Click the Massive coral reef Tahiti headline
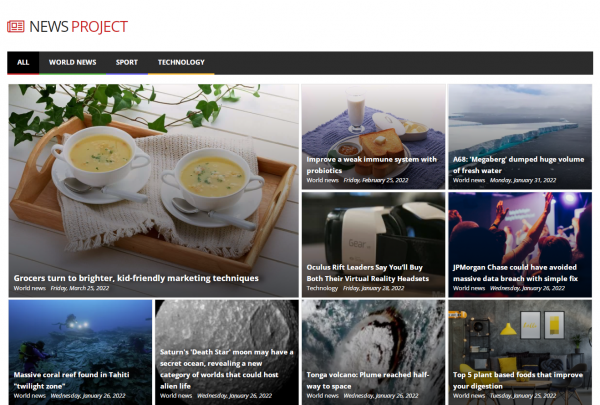The width and height of the screenshot is (600, 405). coord(72,381)
